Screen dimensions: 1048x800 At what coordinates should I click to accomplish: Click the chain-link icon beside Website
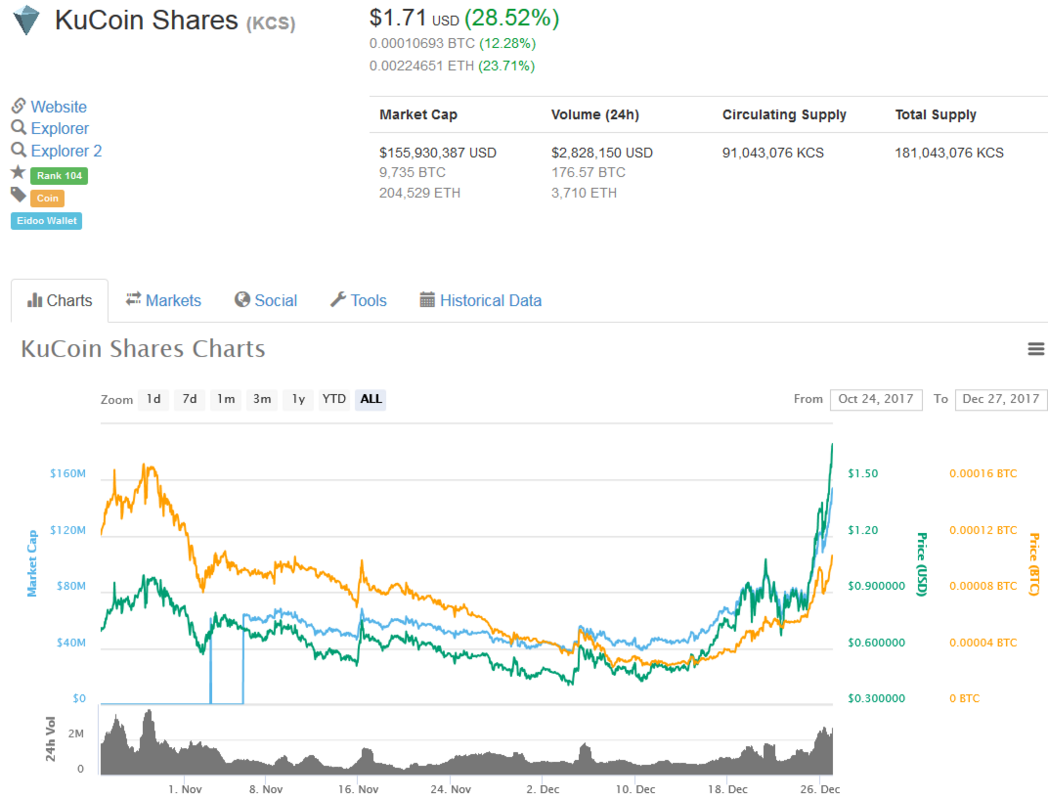point(19,106)
